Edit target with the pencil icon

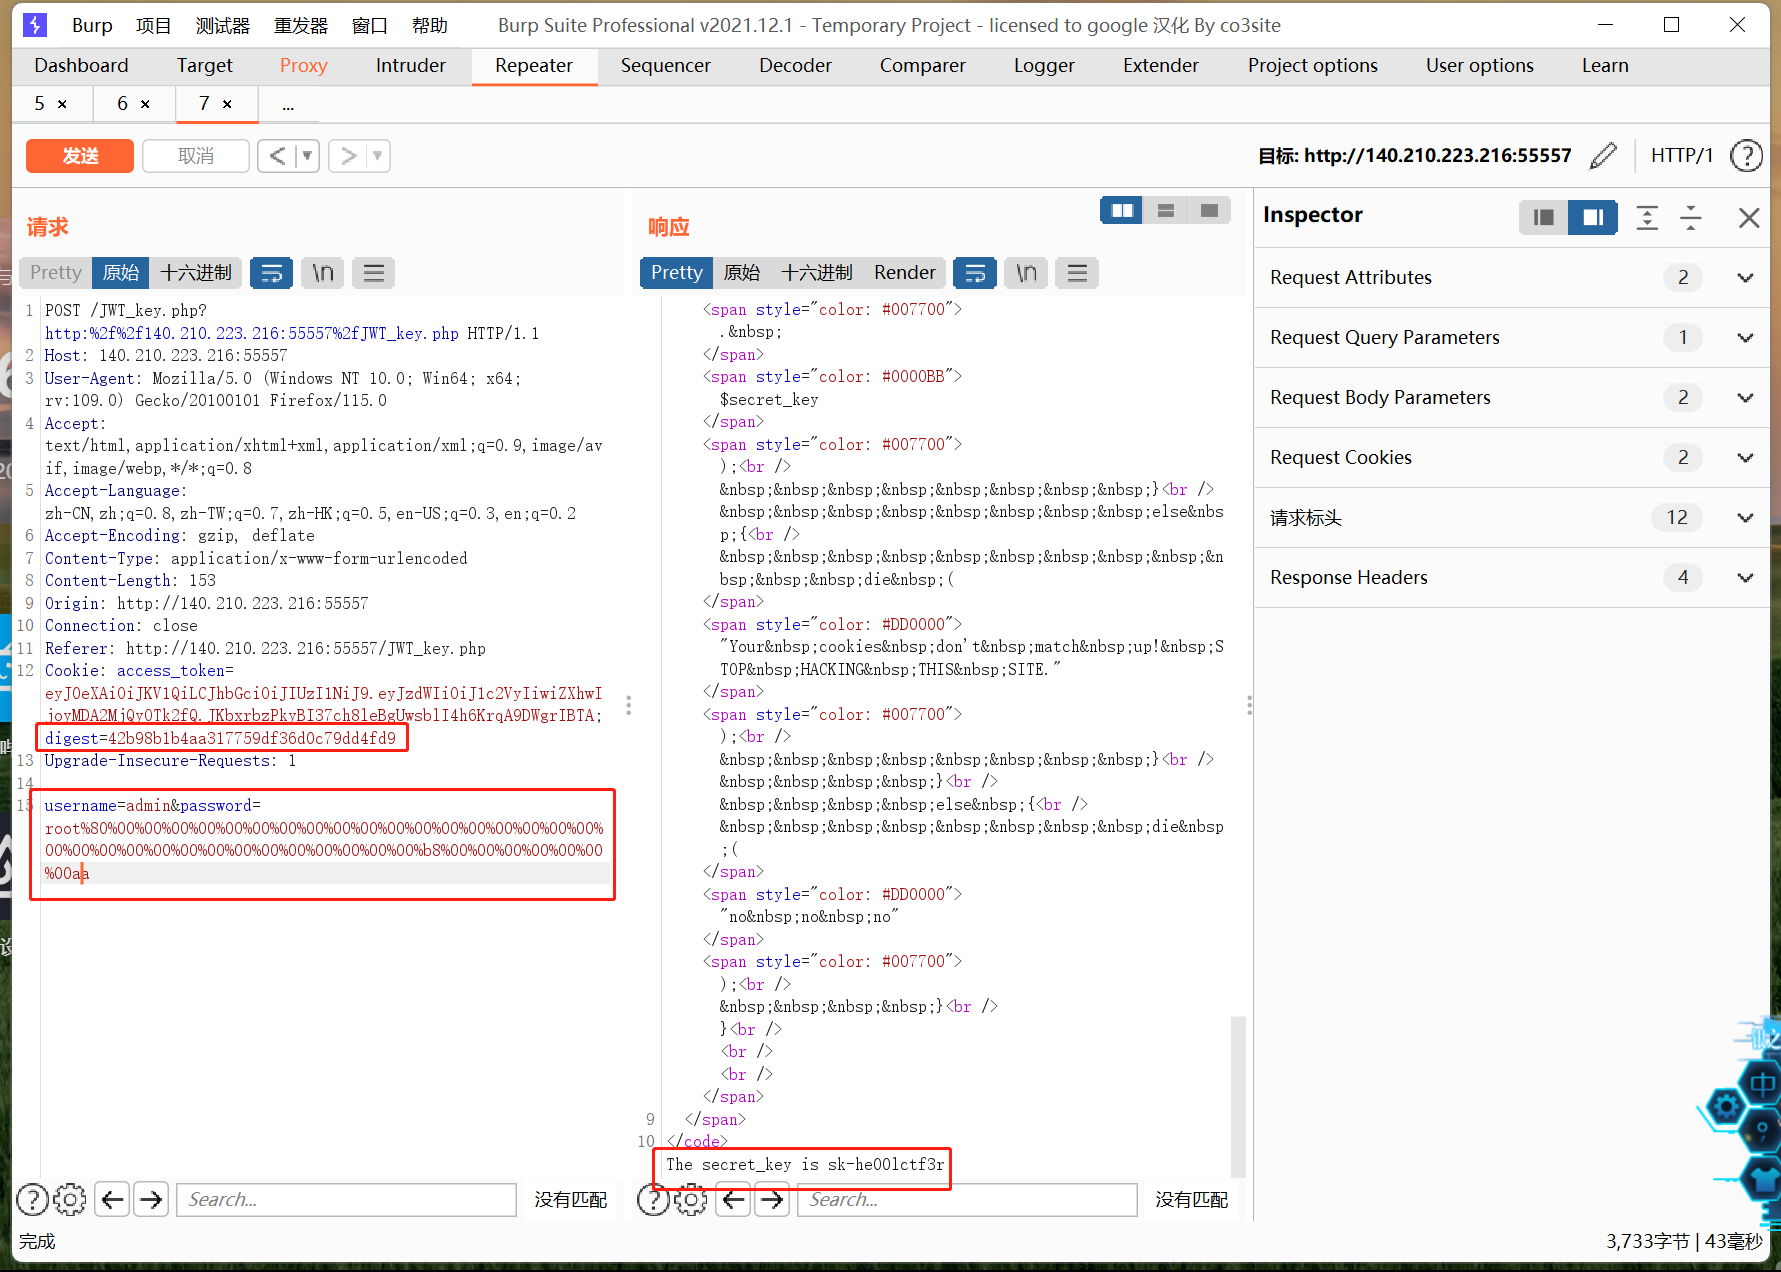tap(1603, 155)
